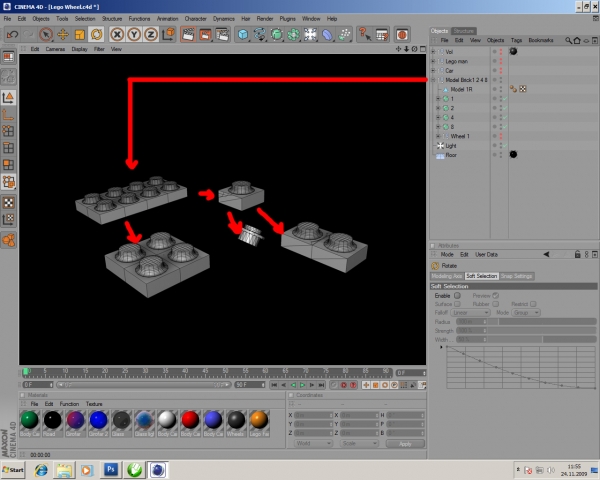Click the context help question-mark icon
The height and width of the screenshot is (480, 600).
pos(365,34)
